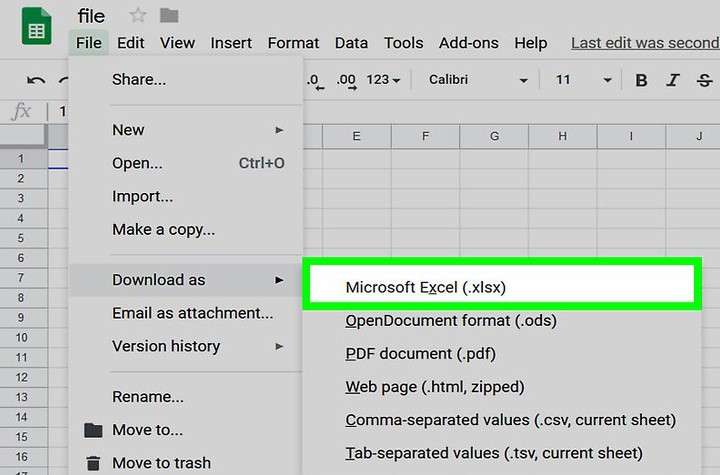
Task: Download as Tab-separated values (.tsv)
Action: (502, 452)
